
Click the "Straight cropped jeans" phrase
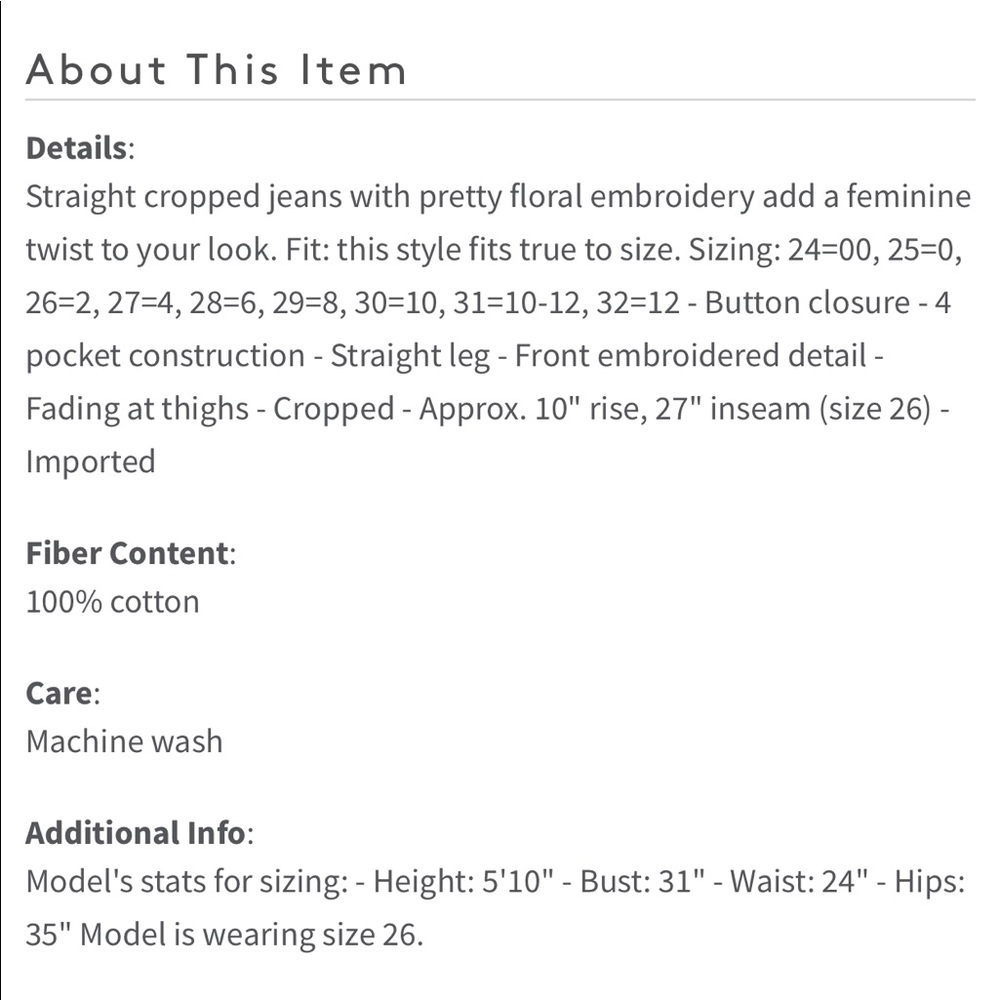pyautogui.click(x=183, y=196)
